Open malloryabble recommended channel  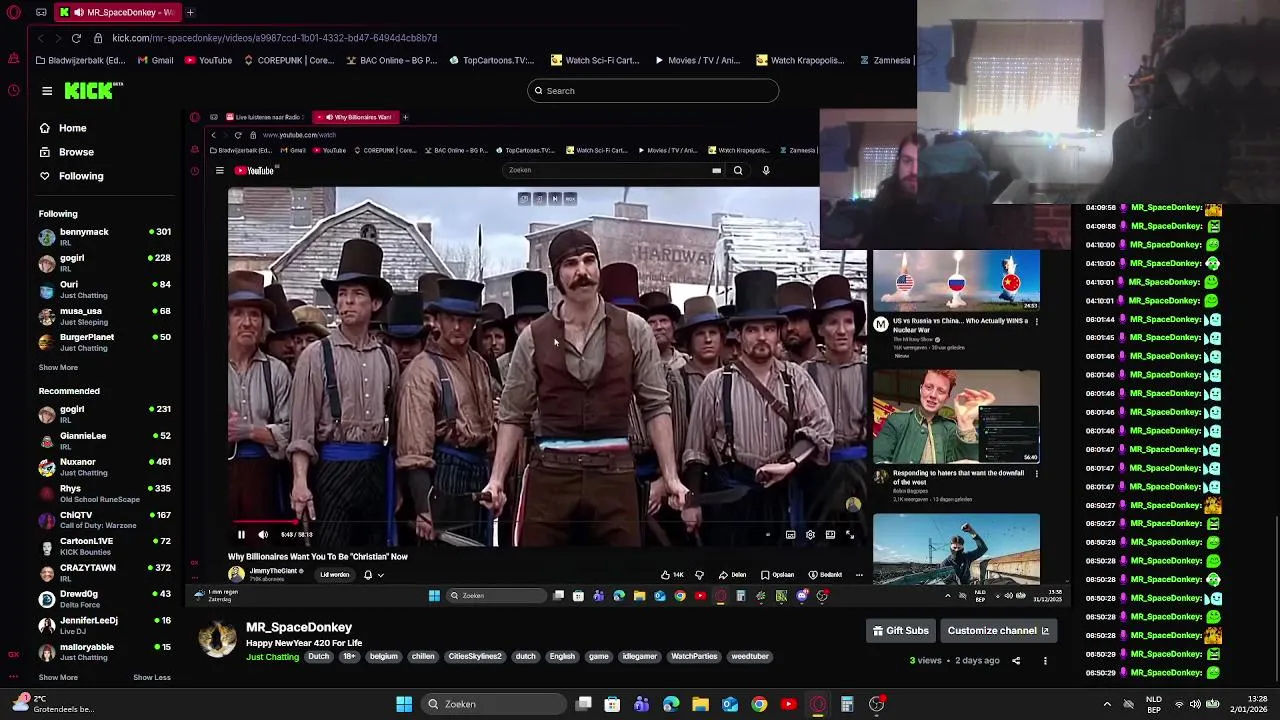click(104, 652)
